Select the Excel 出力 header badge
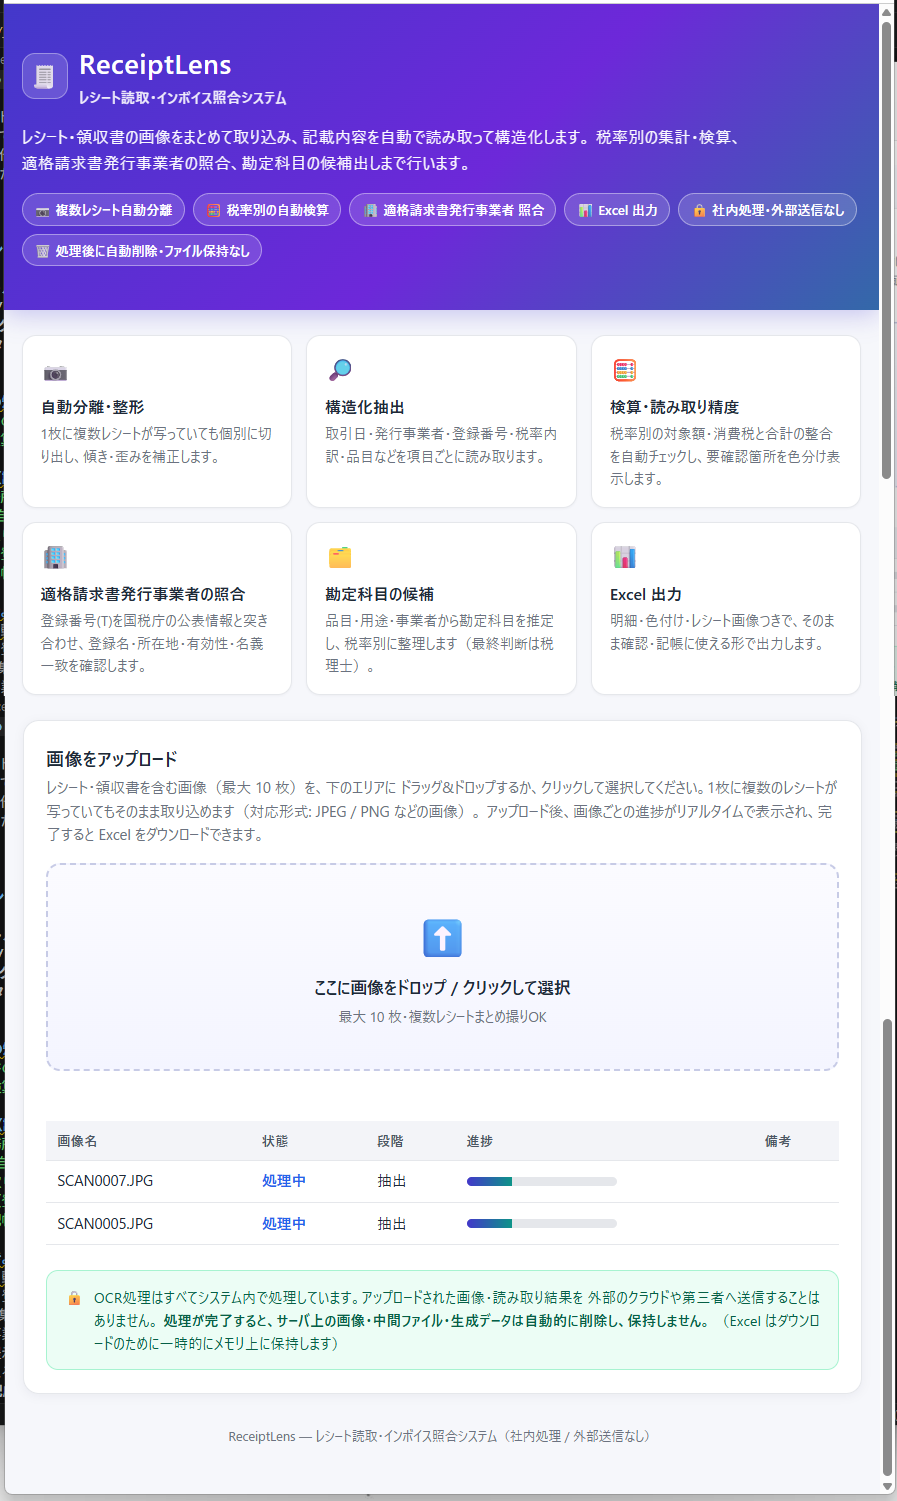The height and width of the screenshot is (1501, 897). point(617,210)
